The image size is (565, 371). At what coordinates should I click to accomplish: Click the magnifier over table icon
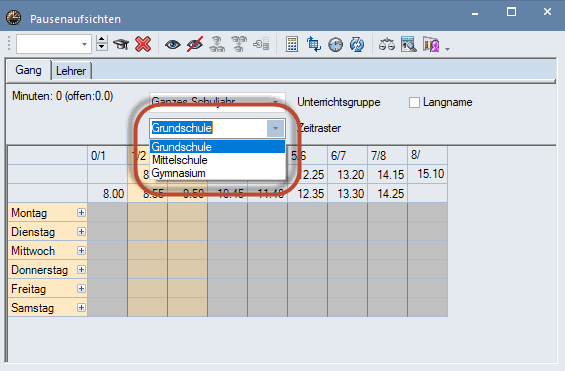coord(409,44)
